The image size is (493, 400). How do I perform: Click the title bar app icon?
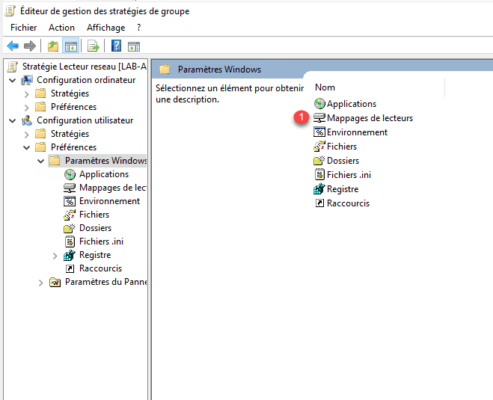pos(10,11)
